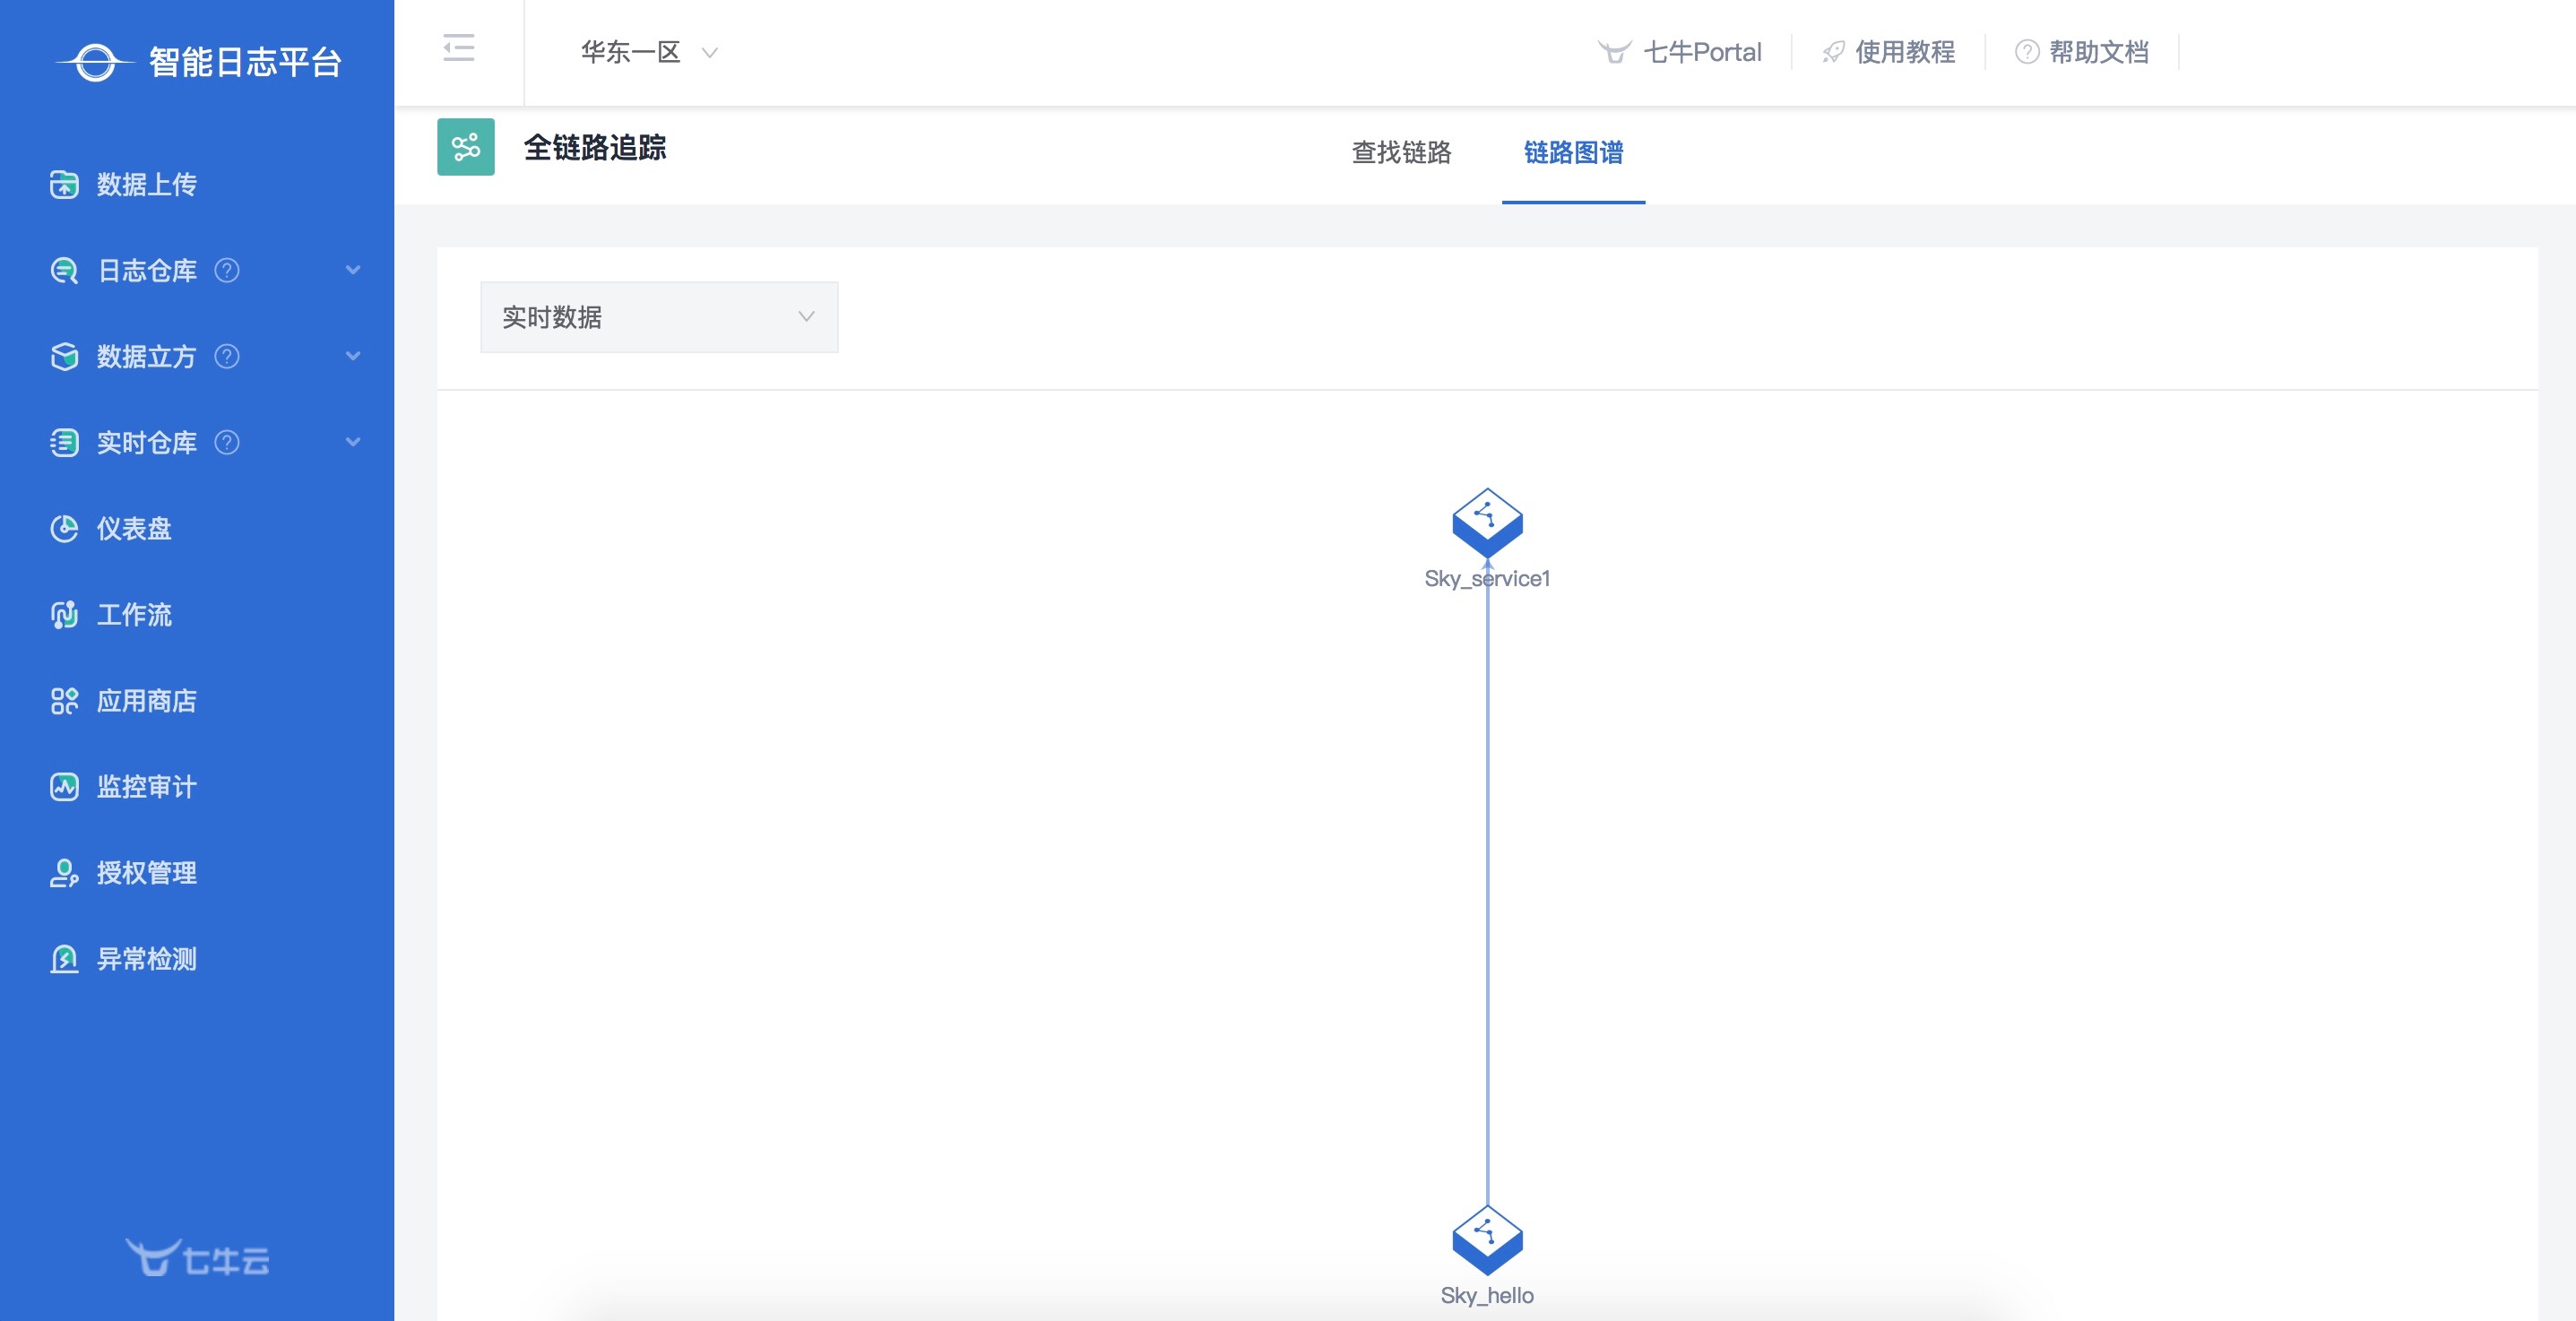Open the 使用教程 link
The image size is (2576, 1321).
coord(1905,52)
